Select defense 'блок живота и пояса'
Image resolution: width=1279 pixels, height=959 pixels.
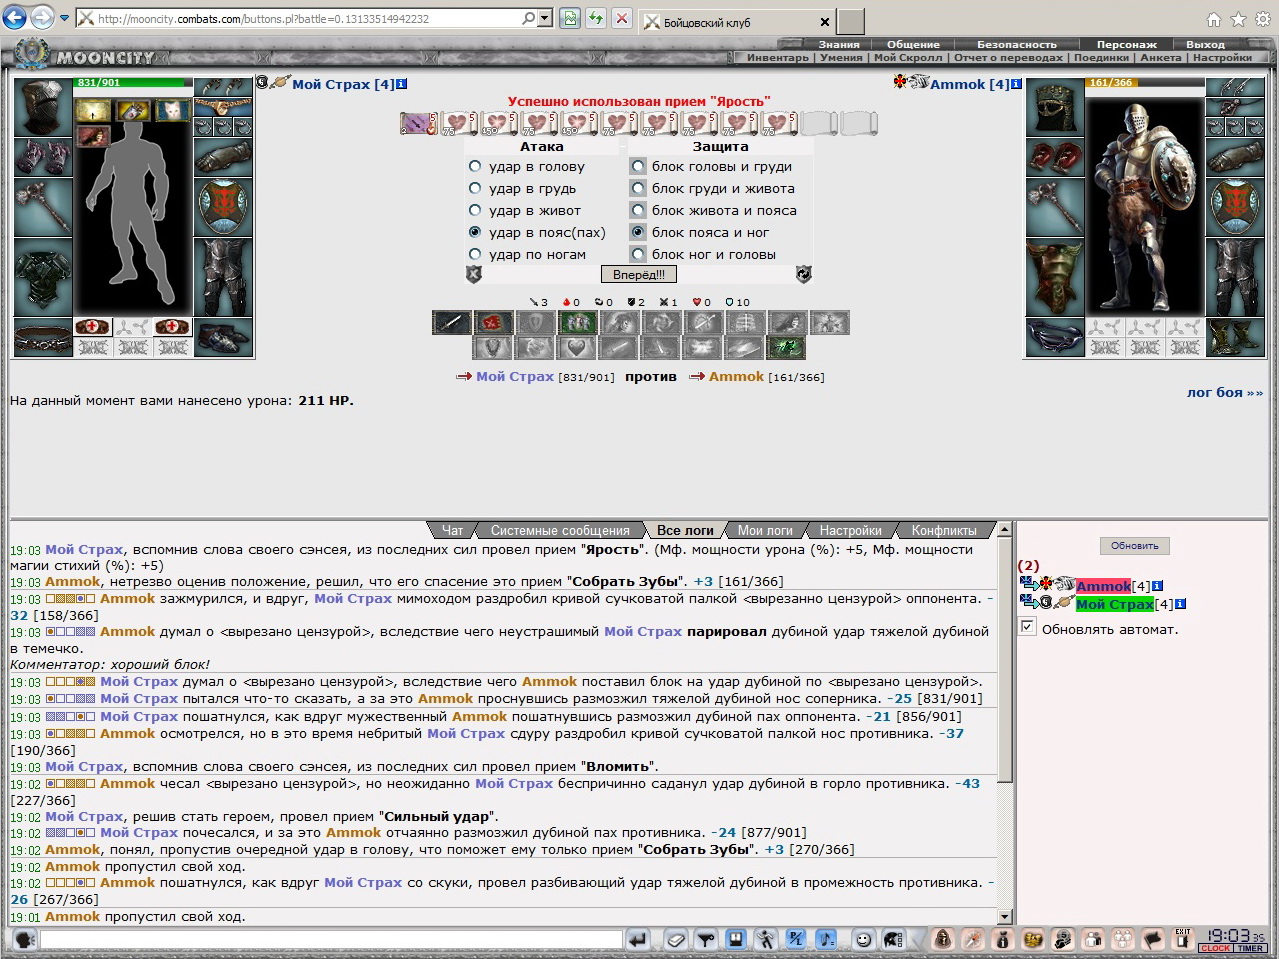click(x=638, y=210)
